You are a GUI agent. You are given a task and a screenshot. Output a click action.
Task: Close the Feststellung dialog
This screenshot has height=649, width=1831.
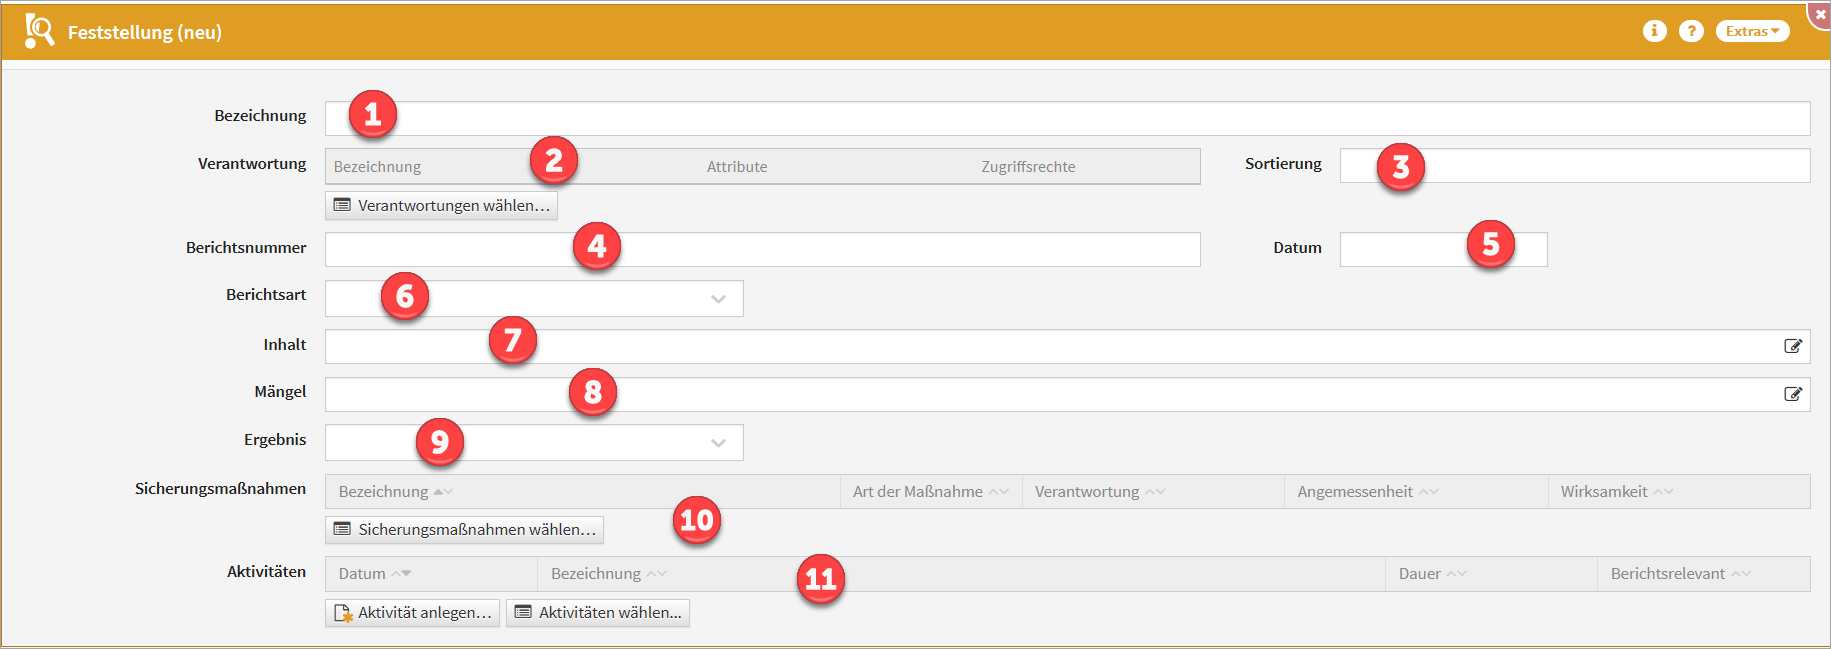pos(1820,14)
